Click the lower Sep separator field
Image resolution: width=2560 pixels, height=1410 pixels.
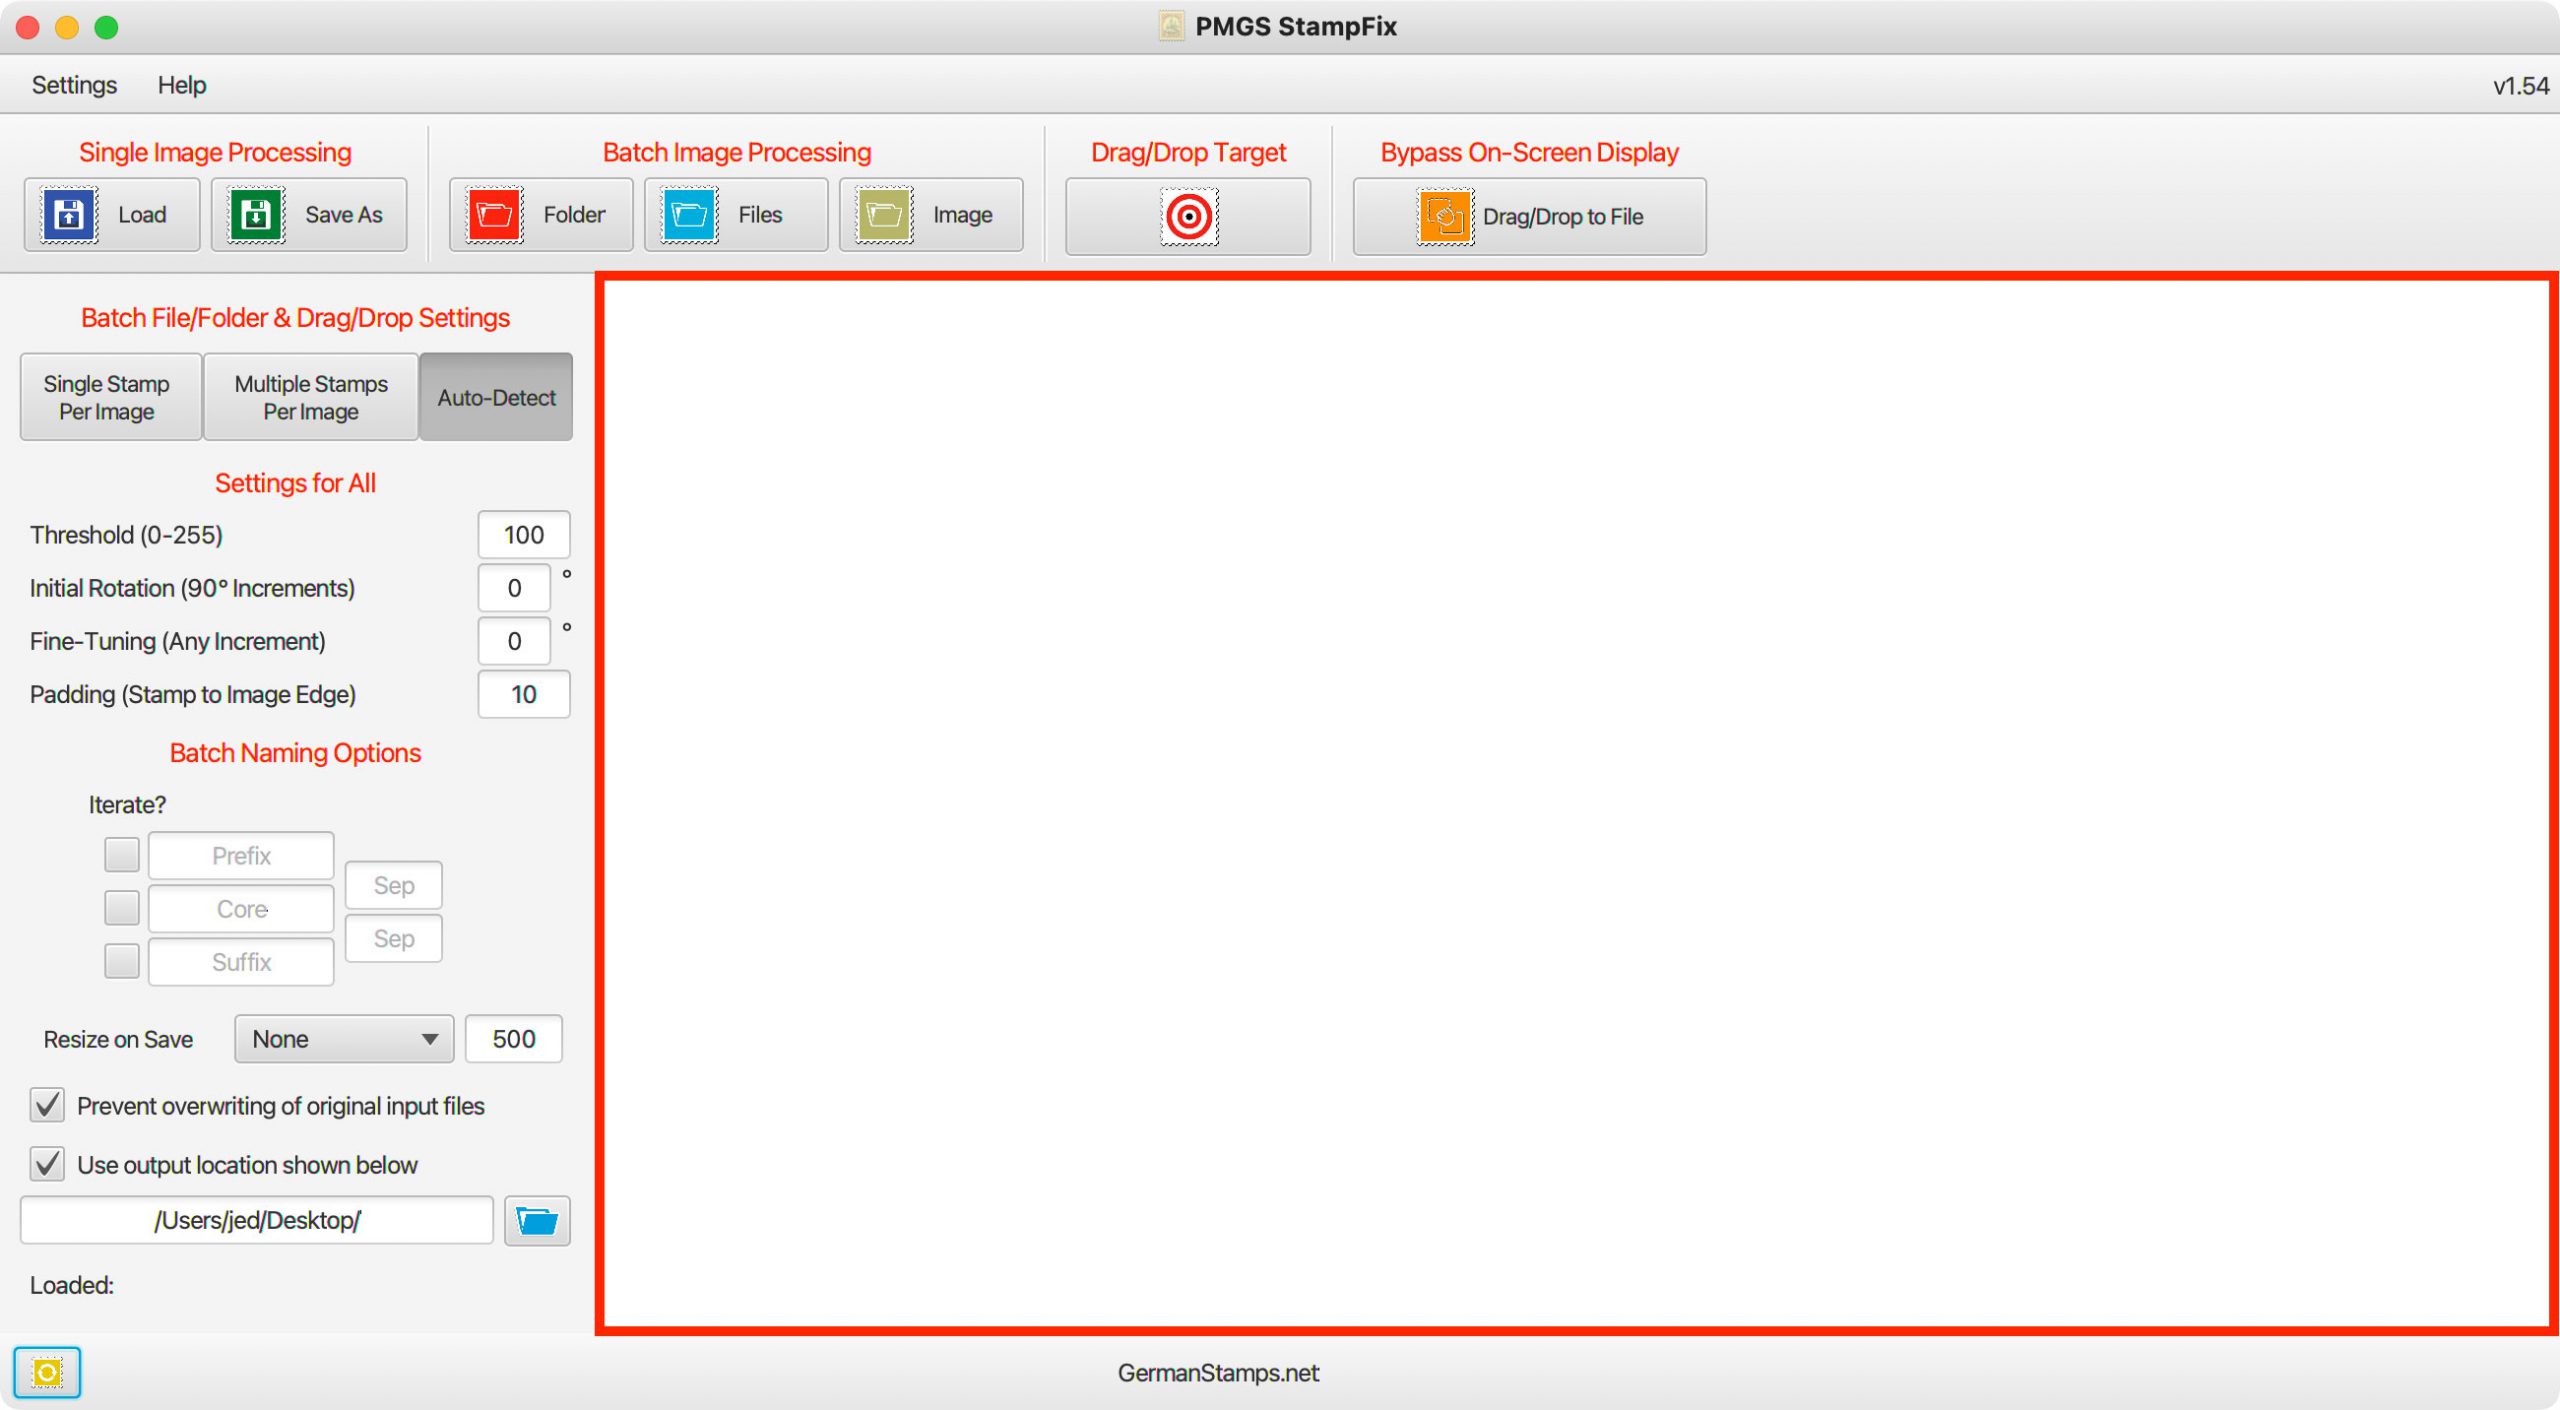coord(394,939)
